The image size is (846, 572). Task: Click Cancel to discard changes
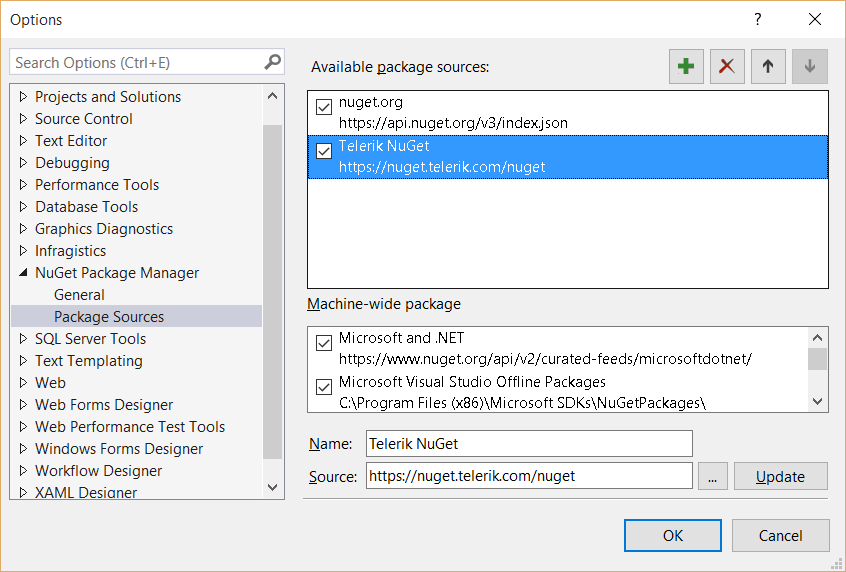(x=780, y=535)
